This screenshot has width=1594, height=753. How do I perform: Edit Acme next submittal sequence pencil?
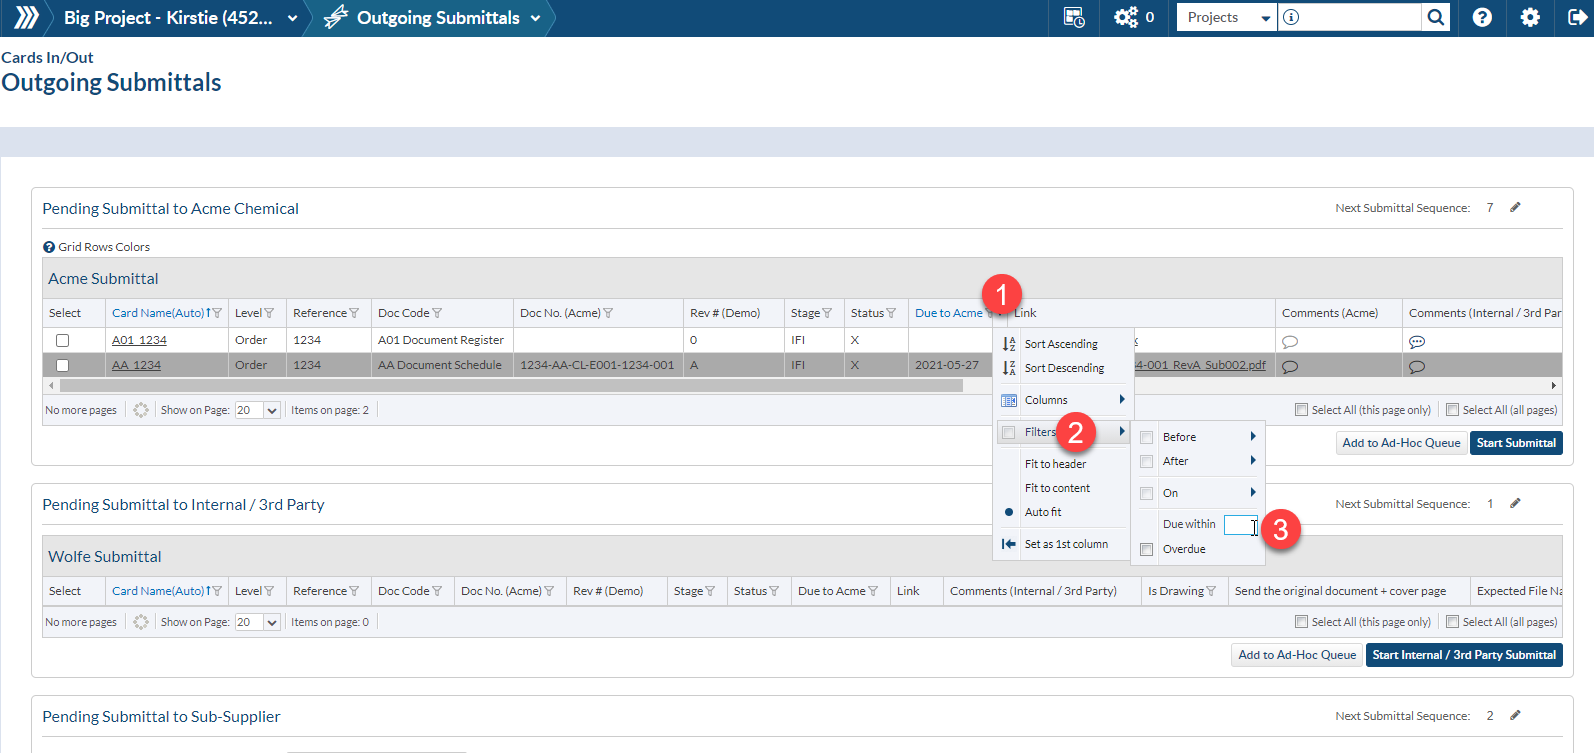click(1515, 207)
